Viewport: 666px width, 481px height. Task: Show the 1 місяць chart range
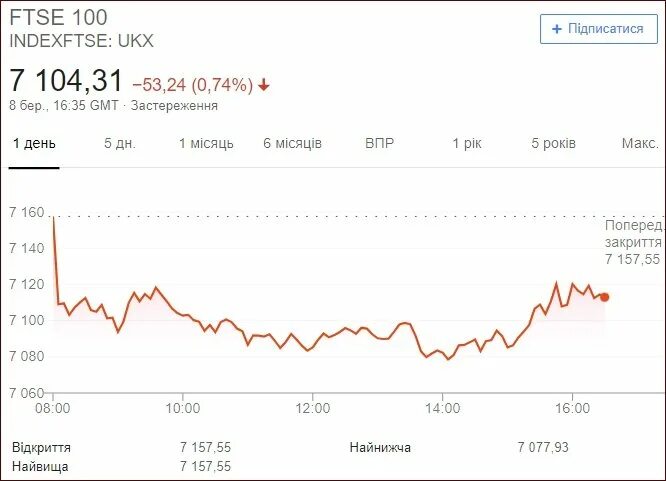(x=206, y=143)
